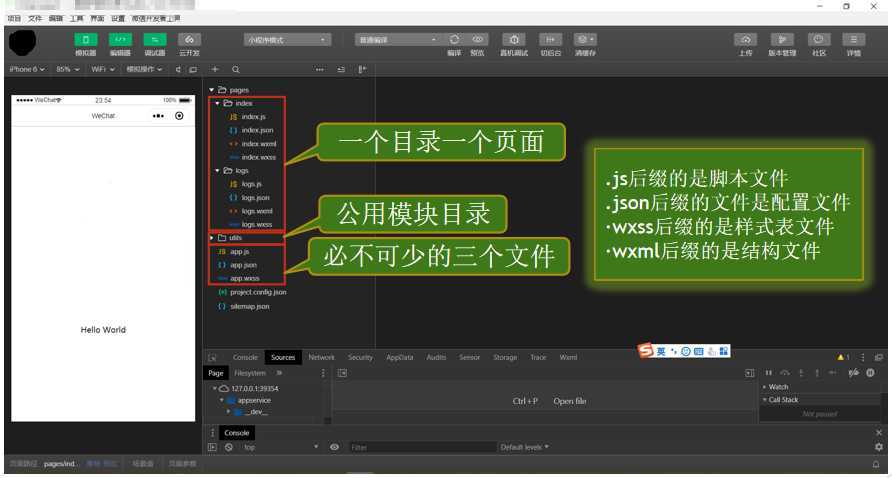The width and height of the screenshot is (892, 478).
Task: Click the pause script execution icon
Action: click(769, 373)
